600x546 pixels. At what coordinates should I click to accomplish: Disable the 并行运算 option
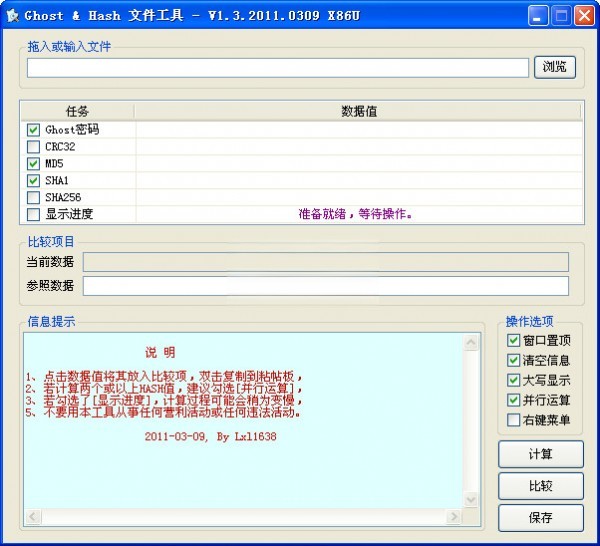pos(514,400)
